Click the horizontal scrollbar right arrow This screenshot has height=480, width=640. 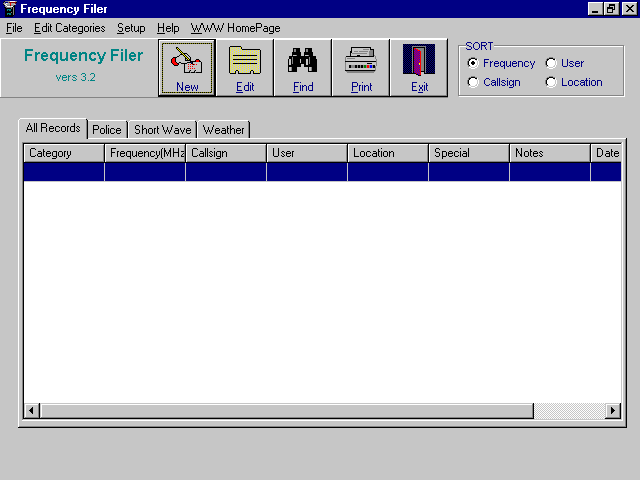pyautogui.click(x=613, y=411)
